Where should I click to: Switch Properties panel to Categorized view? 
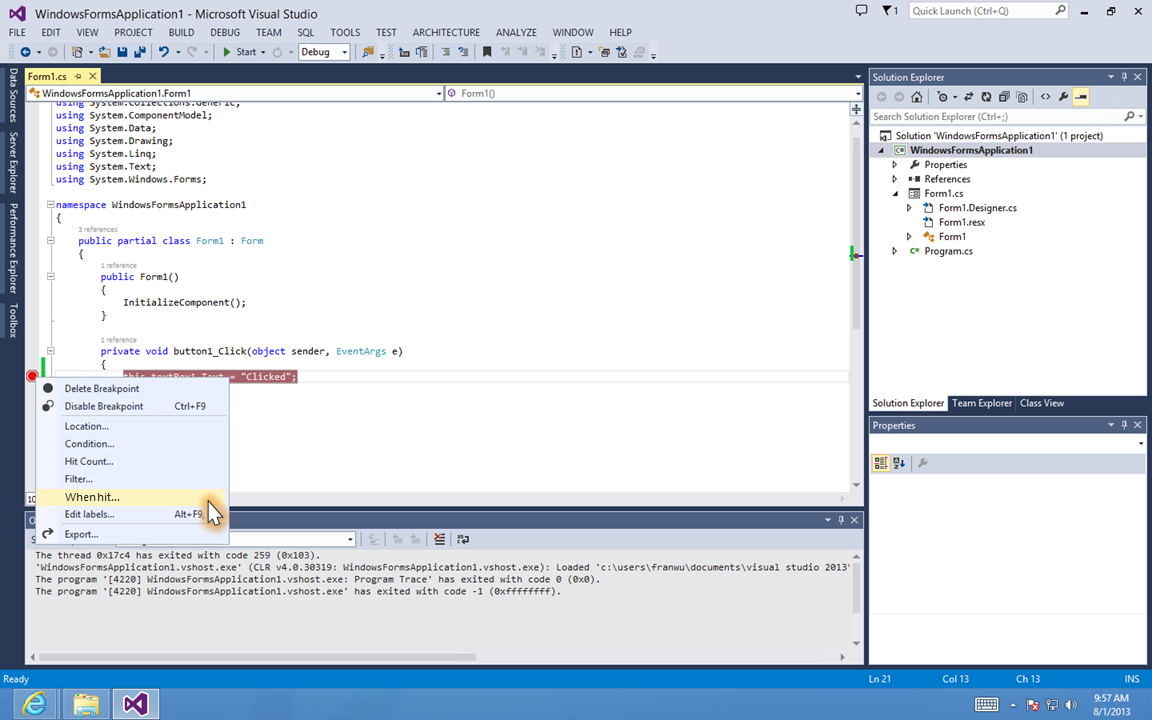[880, 463]
